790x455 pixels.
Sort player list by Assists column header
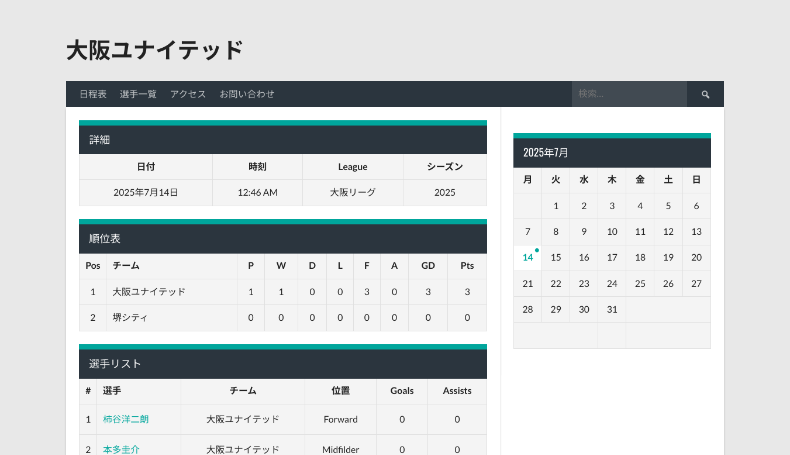(457, 391)
